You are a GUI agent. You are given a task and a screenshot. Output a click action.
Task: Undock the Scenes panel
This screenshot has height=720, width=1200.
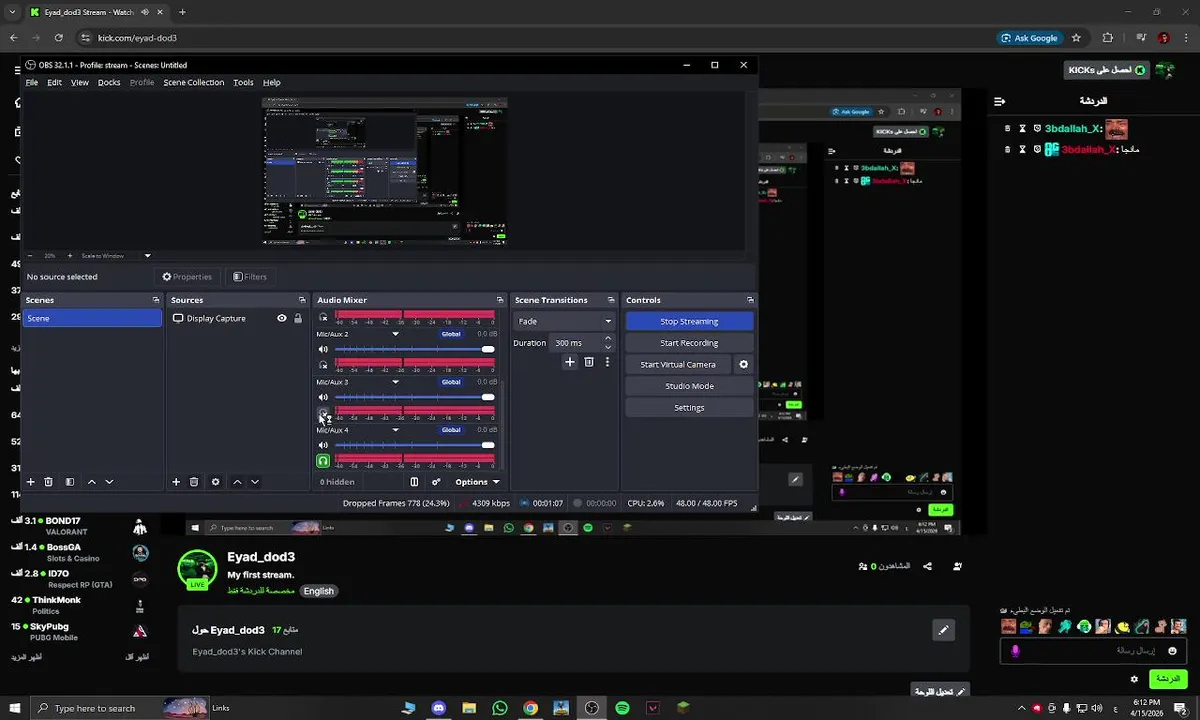pos(156,300)
